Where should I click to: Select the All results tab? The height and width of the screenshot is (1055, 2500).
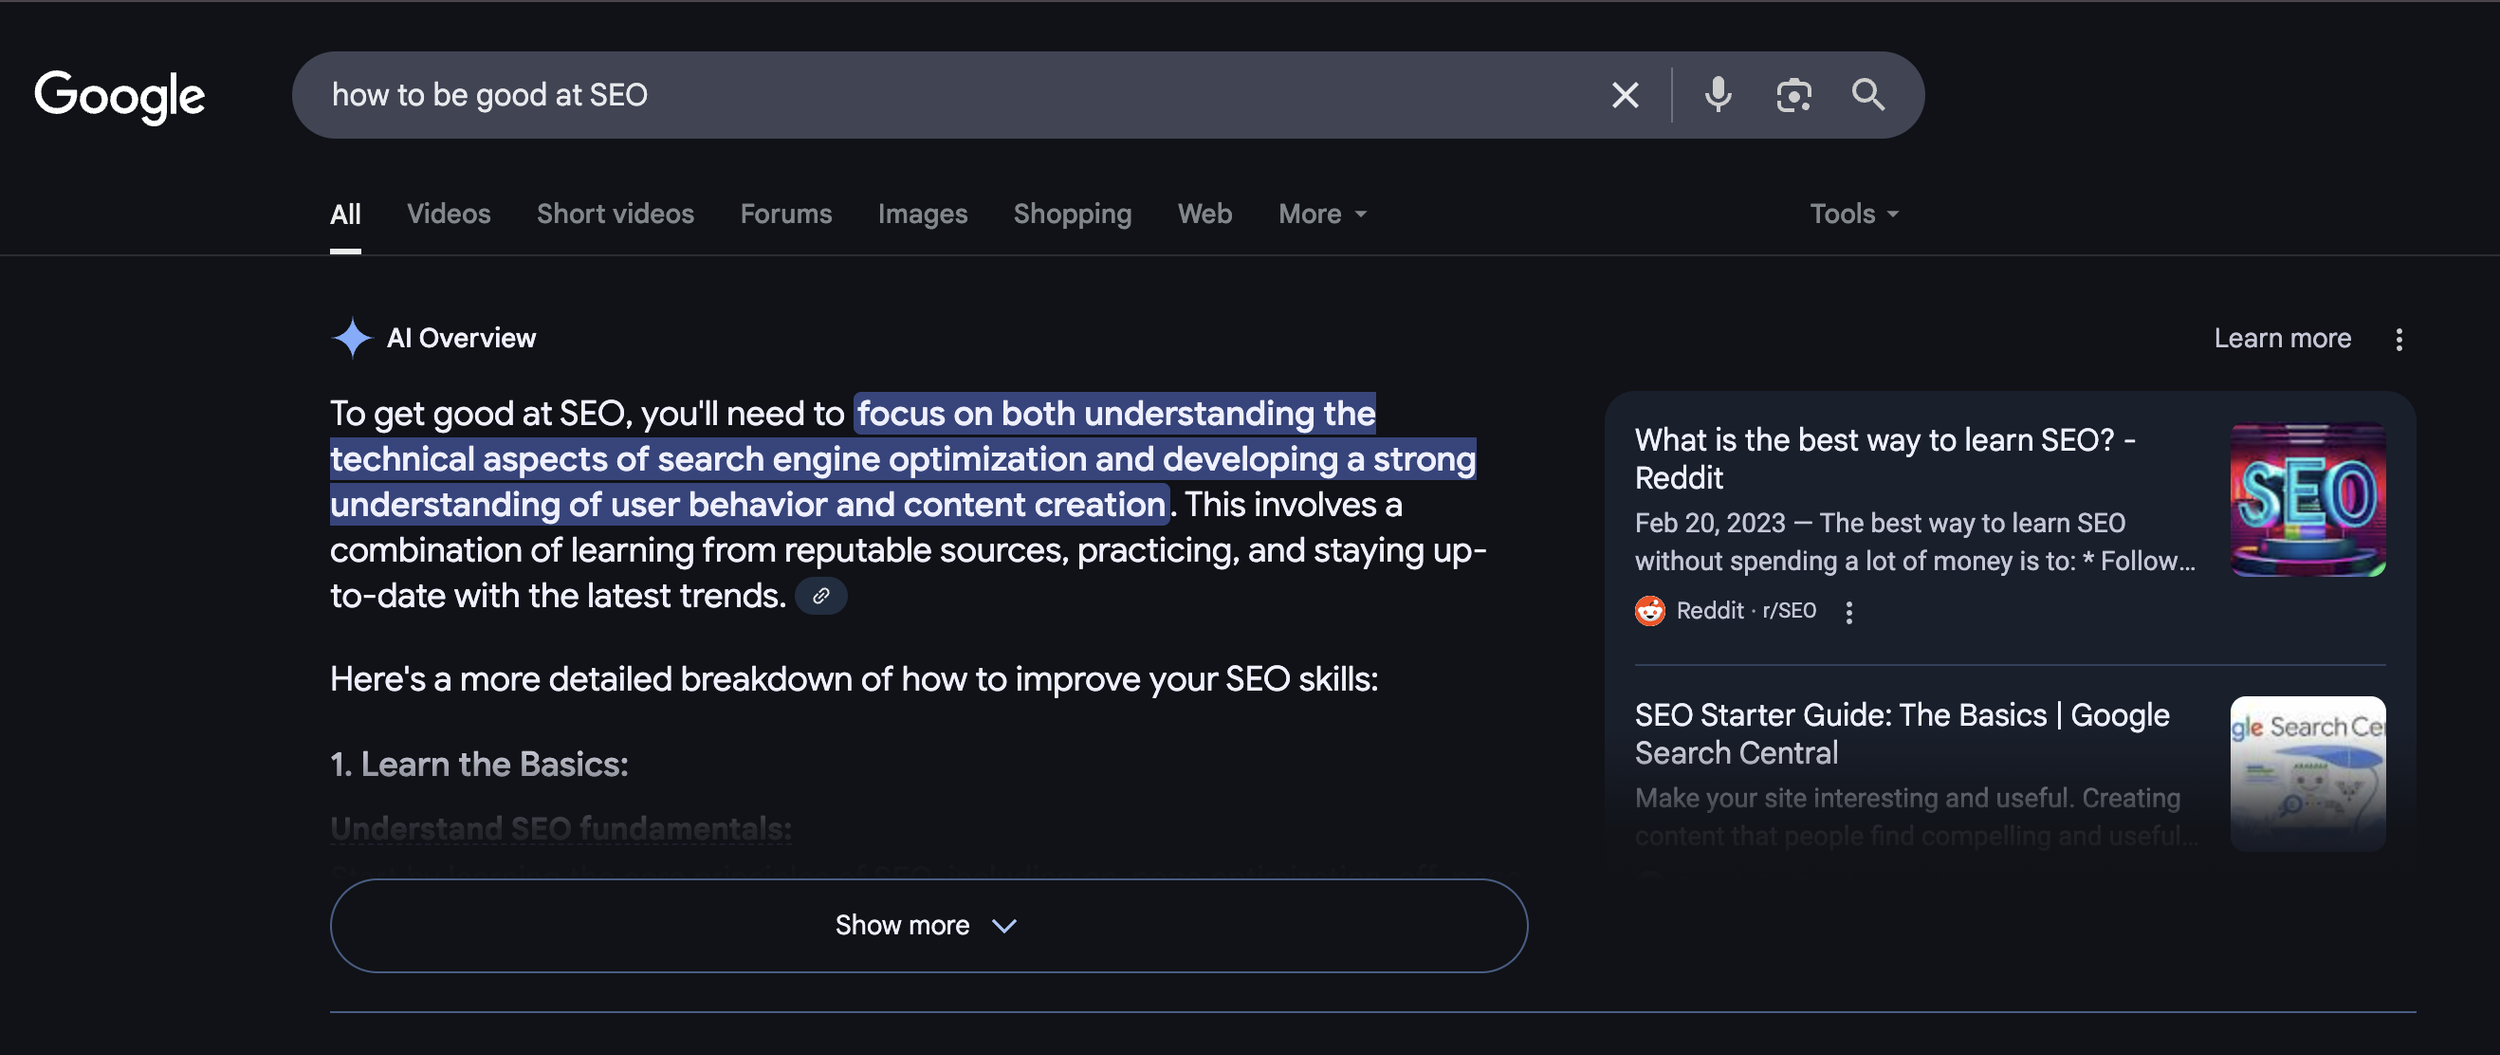345,214
